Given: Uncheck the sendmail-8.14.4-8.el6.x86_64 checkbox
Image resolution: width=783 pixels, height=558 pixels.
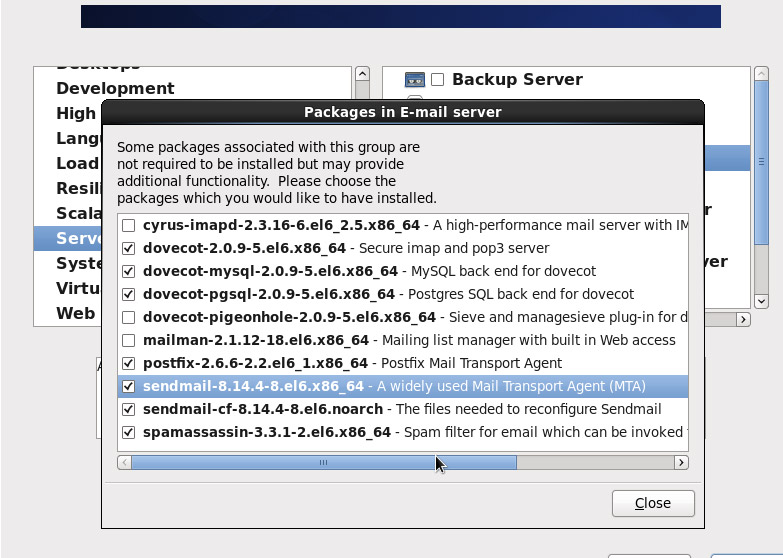Looking at the screenshot, I should 128,387.
